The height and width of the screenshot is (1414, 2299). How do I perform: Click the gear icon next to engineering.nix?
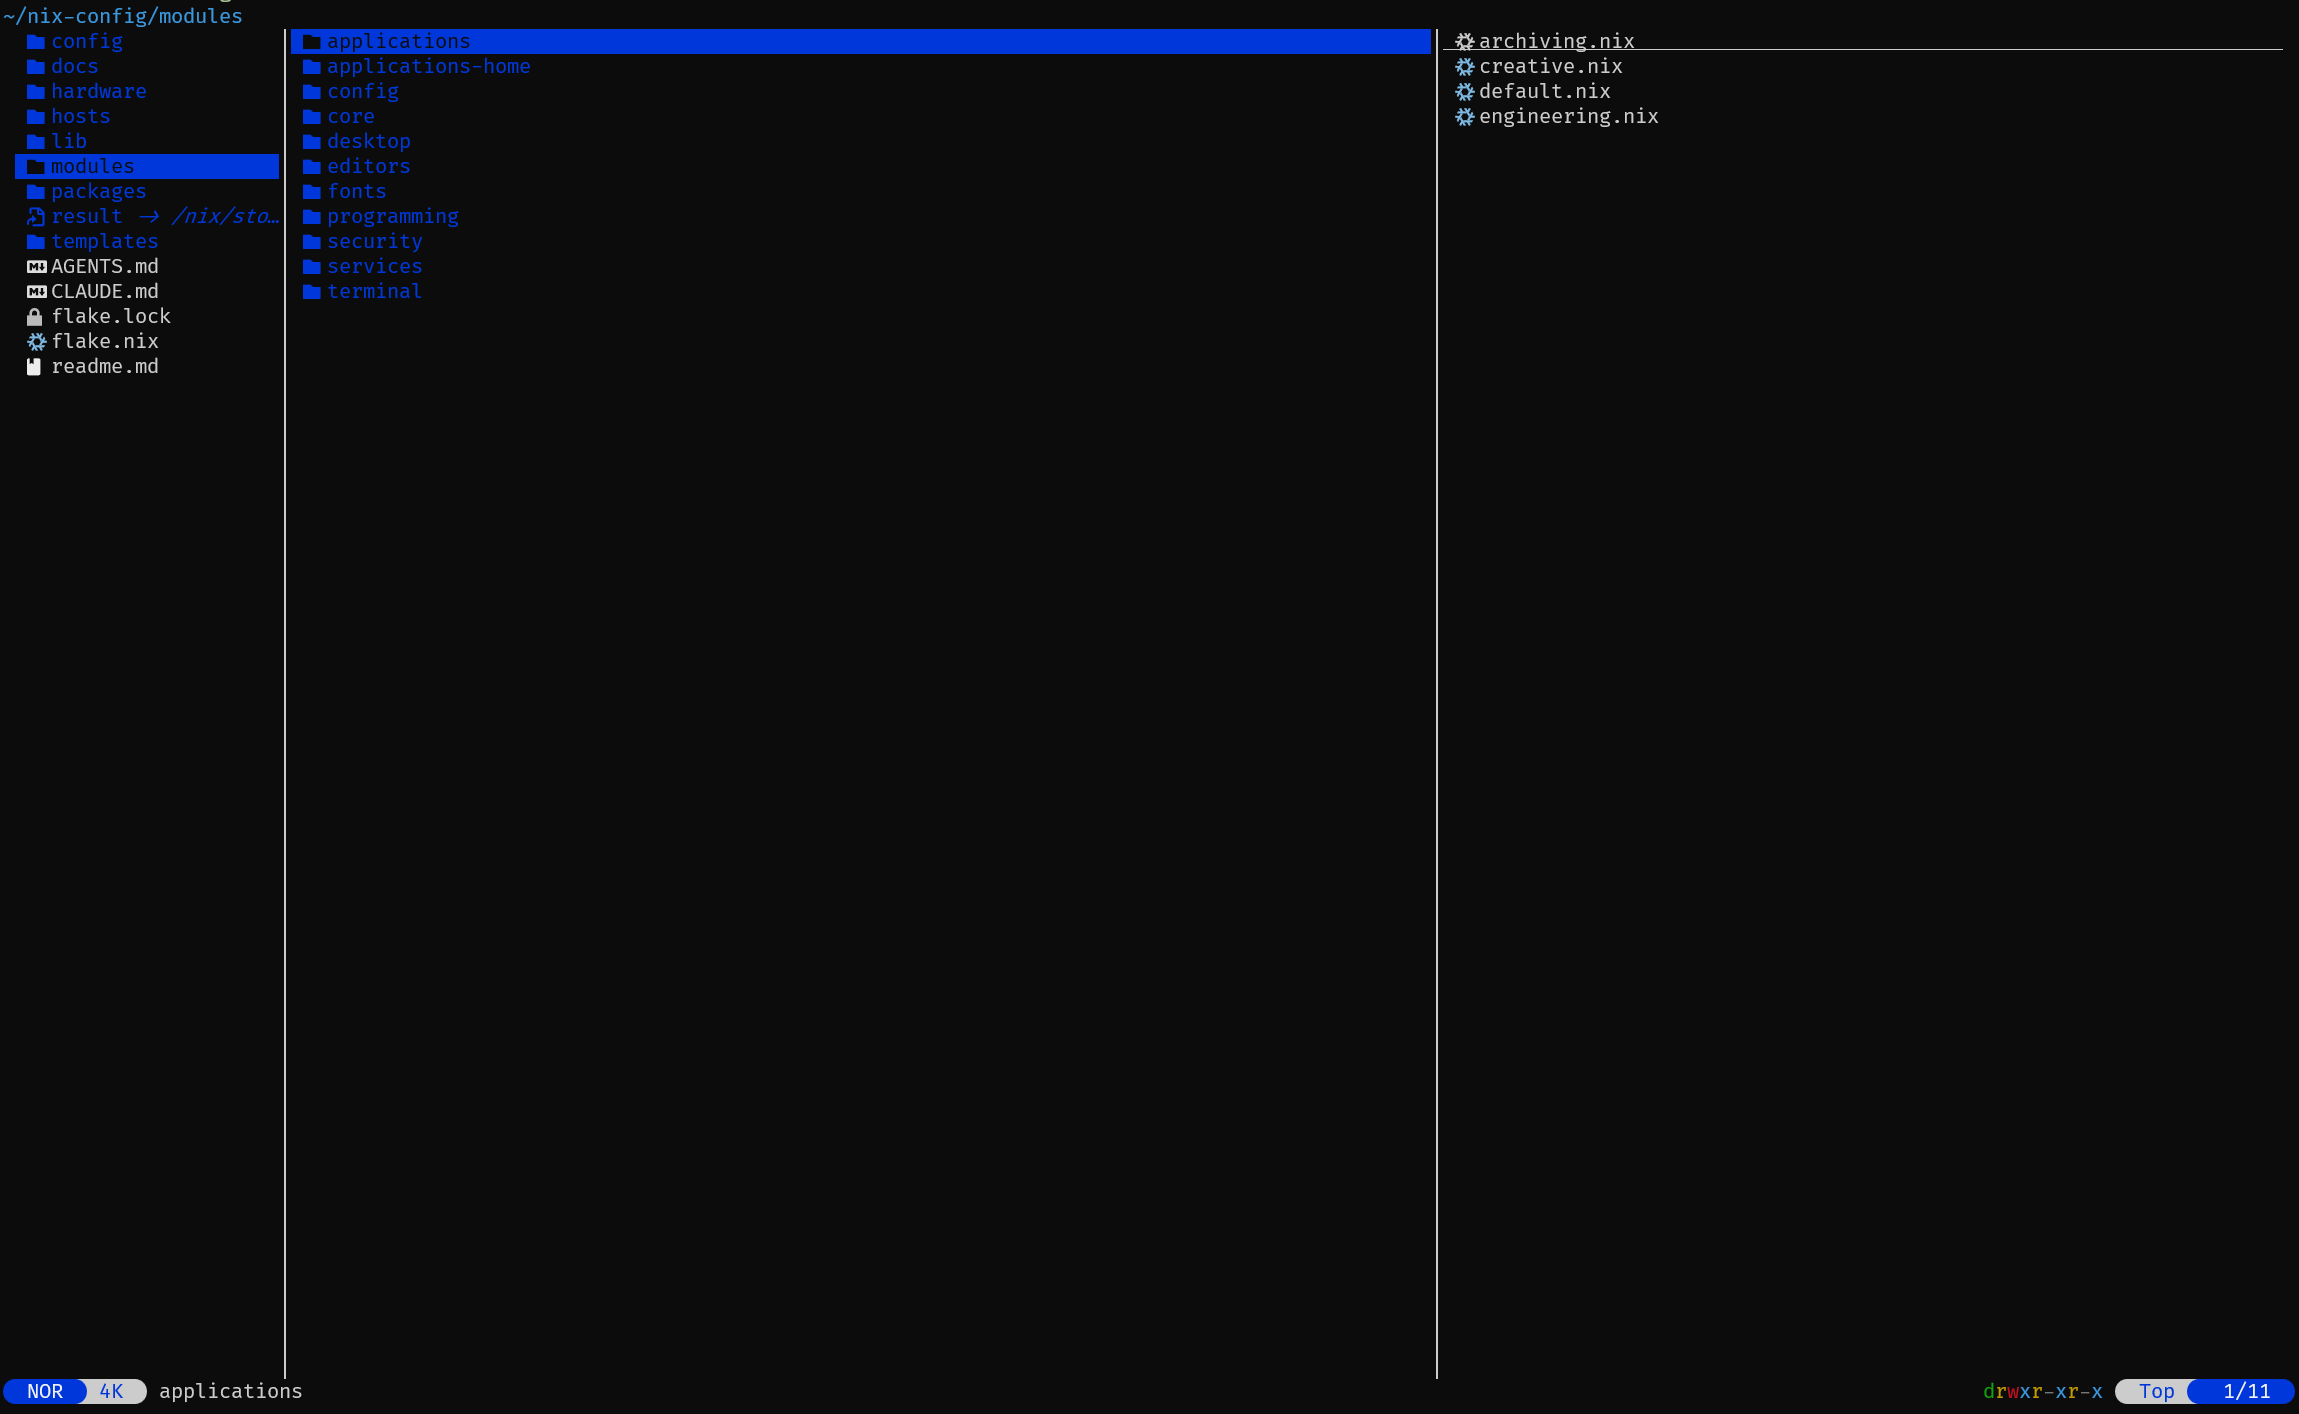1464,117
